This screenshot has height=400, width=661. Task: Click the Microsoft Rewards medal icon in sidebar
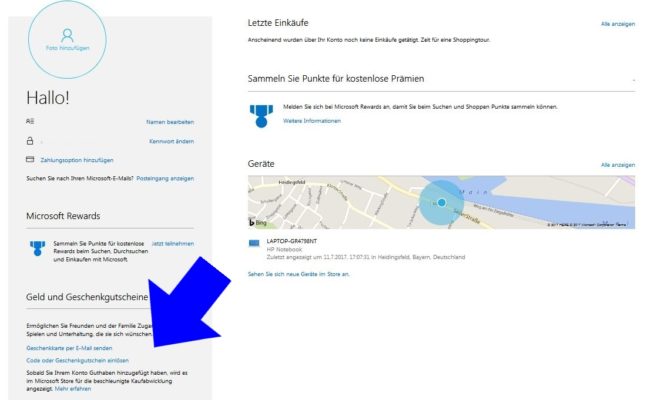pyautogui.click(x=37, y=248)
